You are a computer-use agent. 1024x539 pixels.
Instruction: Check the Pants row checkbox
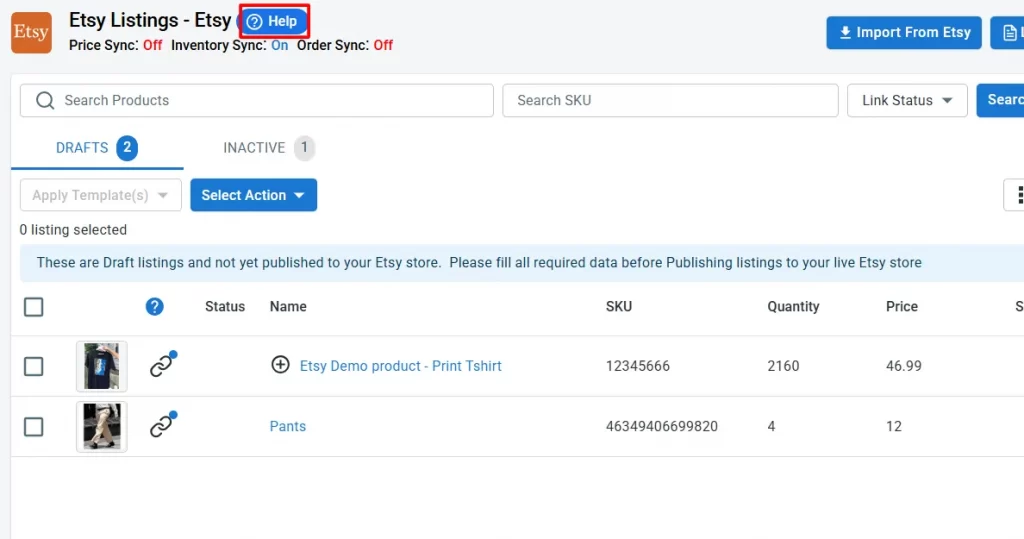(x=33, y=427)
